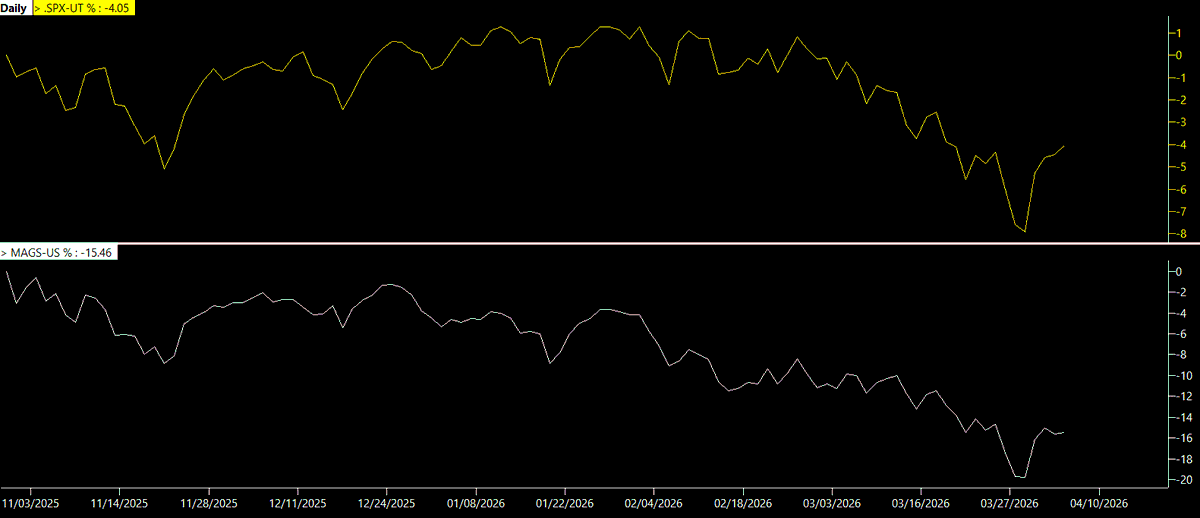Click the 03/03/2026 date label
1200x518 pixels.
832,504
